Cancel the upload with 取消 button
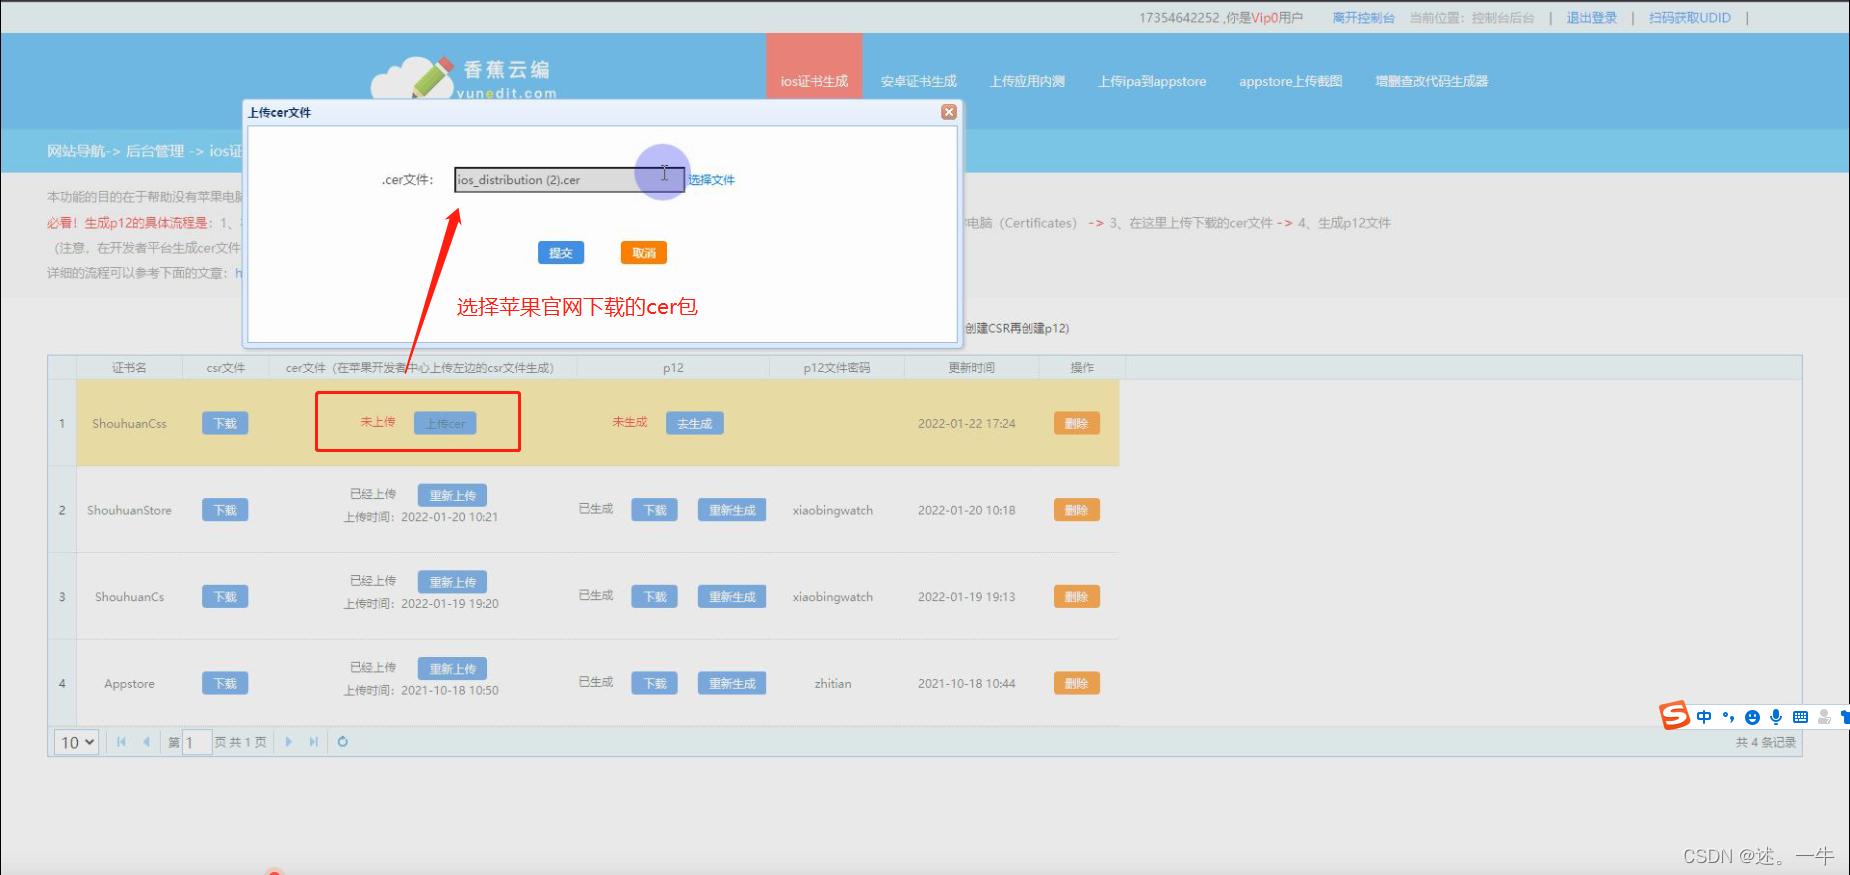The height and width of the screenshot is (875, 1850). [644, 253]
